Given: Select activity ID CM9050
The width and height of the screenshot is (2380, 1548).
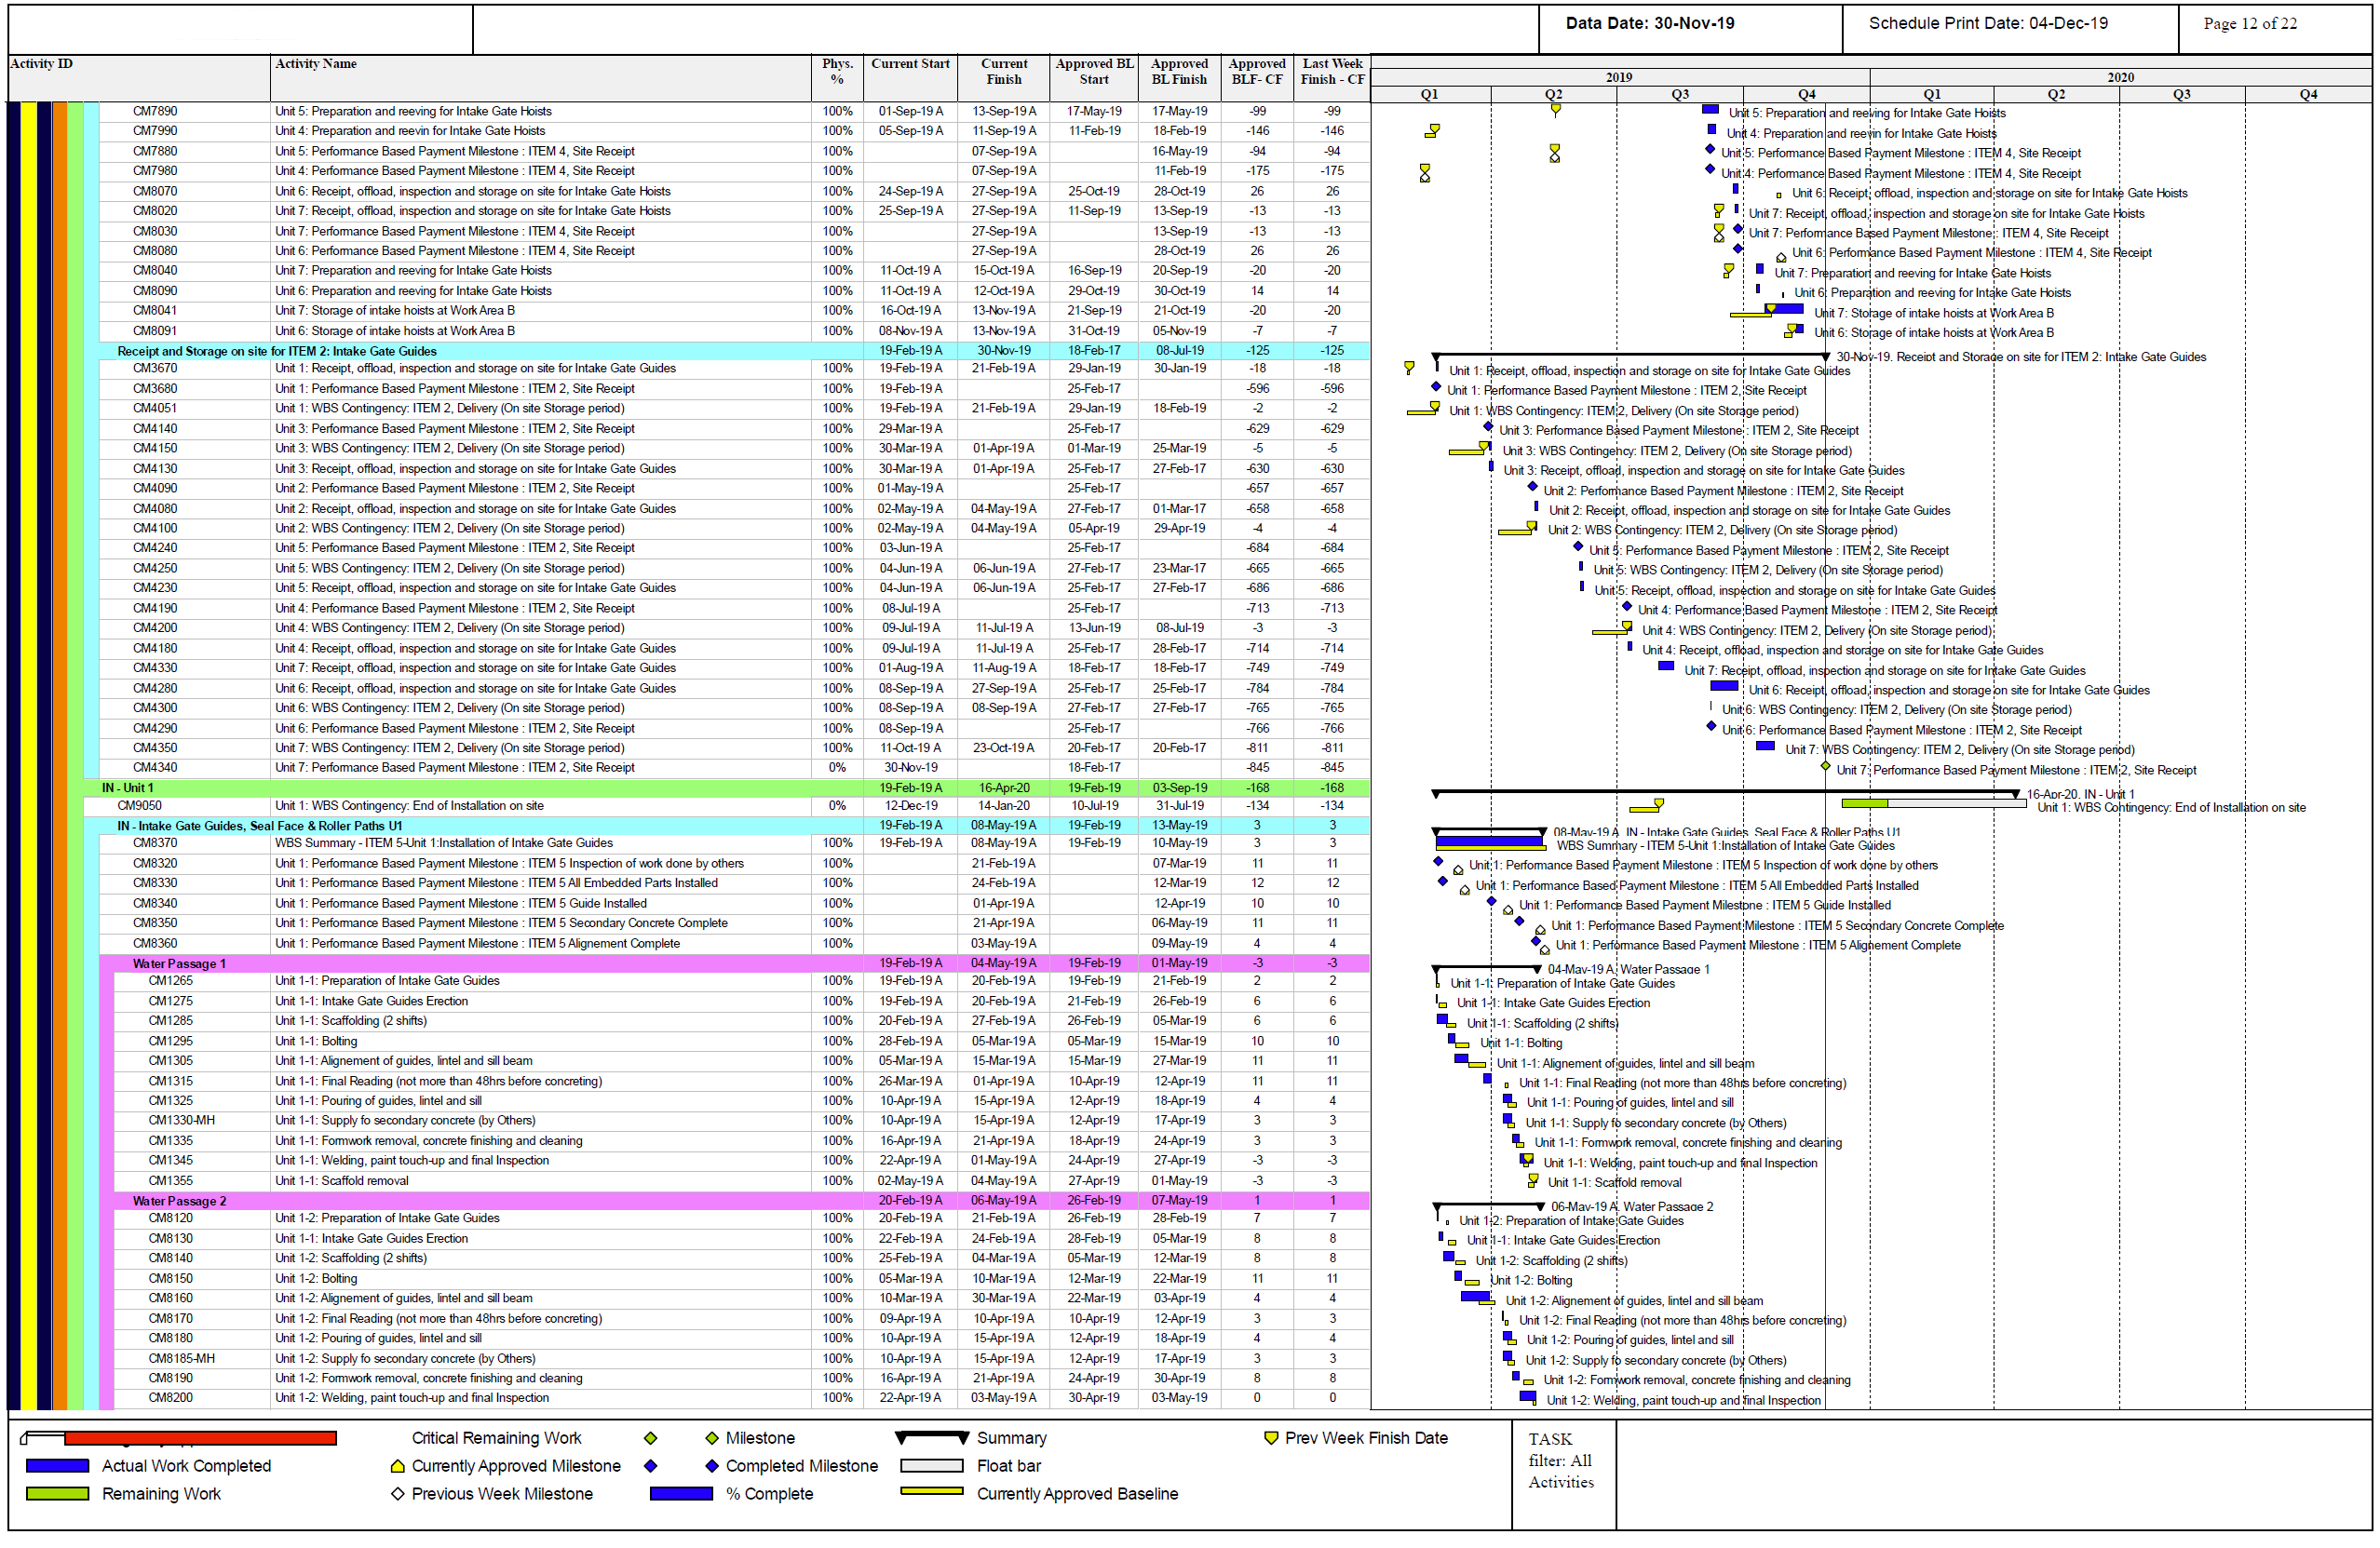Looking at the screenshot, I should click(139, 806).
